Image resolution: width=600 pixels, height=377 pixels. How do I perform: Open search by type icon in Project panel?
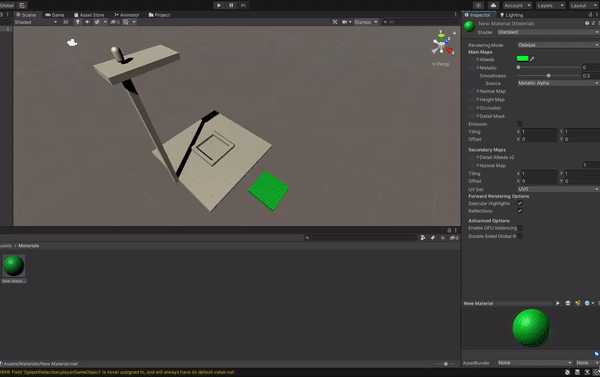point(423,238)
